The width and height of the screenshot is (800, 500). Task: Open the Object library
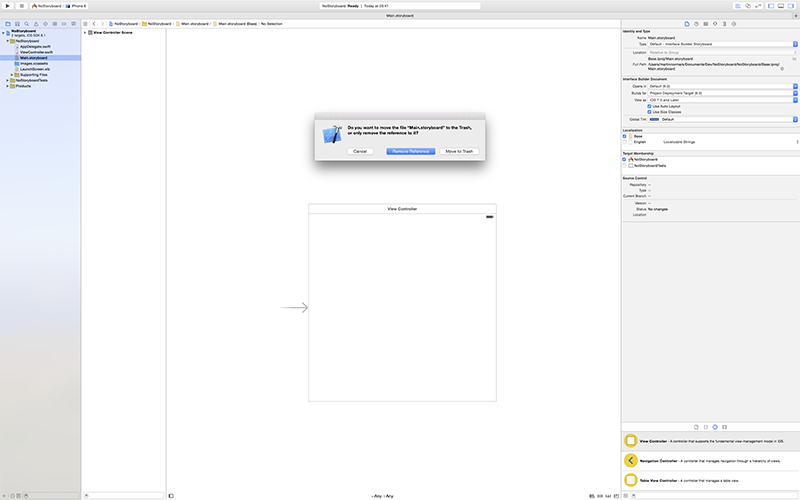[715, 427]
